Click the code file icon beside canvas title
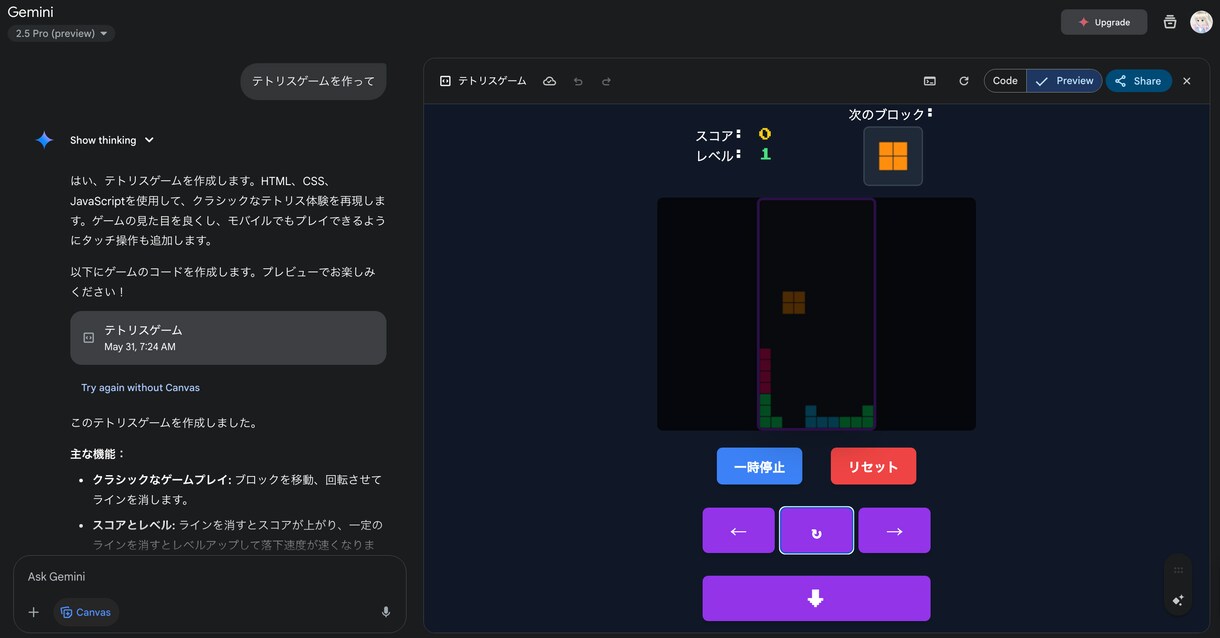 point(445,81)
